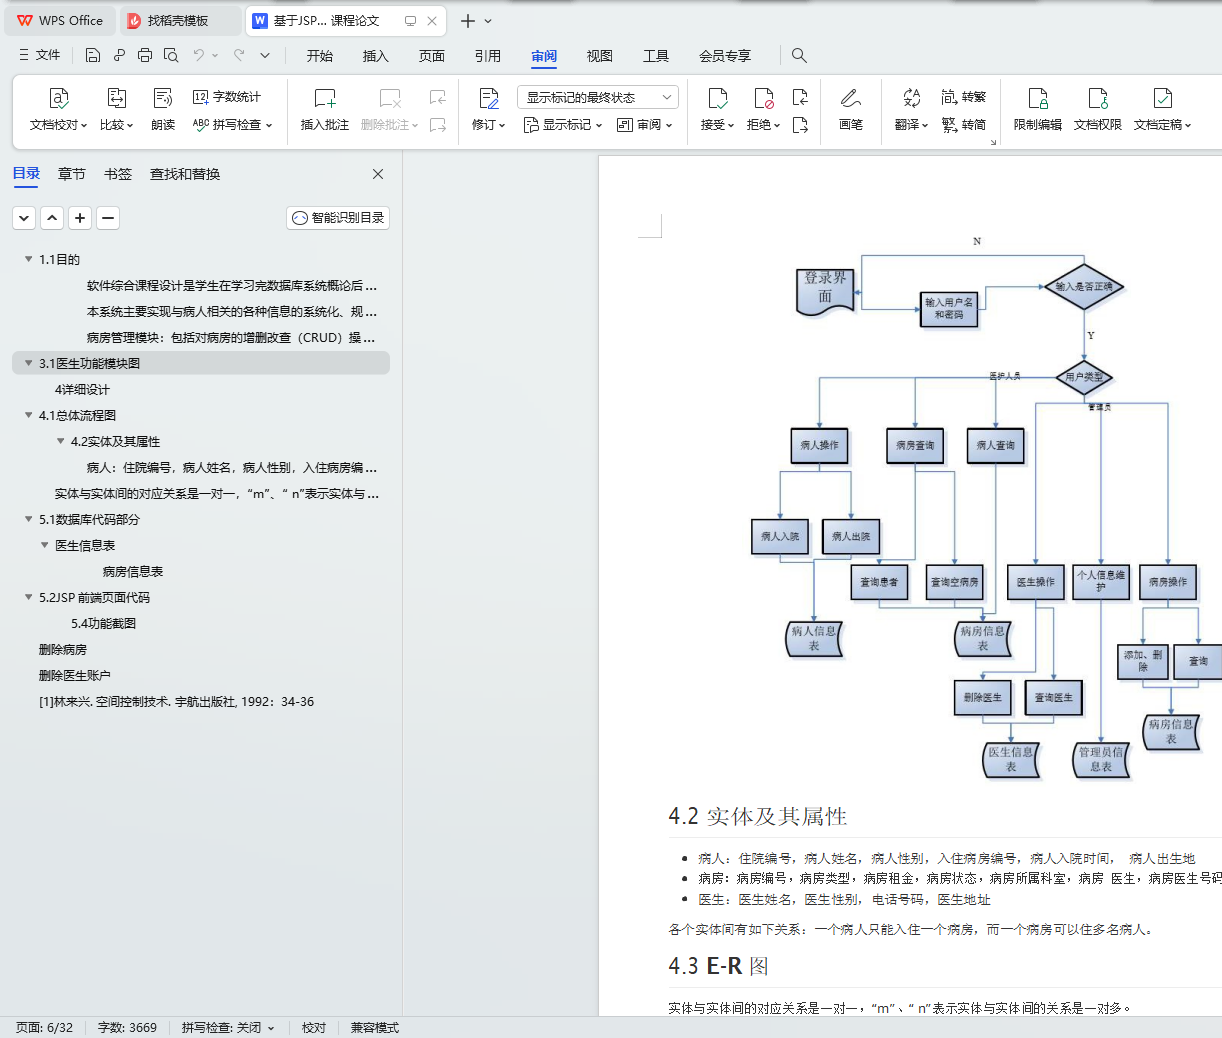The image size is (1222, 1038).
Task: Collapse the 3.1医生功能模块图 outline node
Action: pyautogui.click(x=28, y=363)
